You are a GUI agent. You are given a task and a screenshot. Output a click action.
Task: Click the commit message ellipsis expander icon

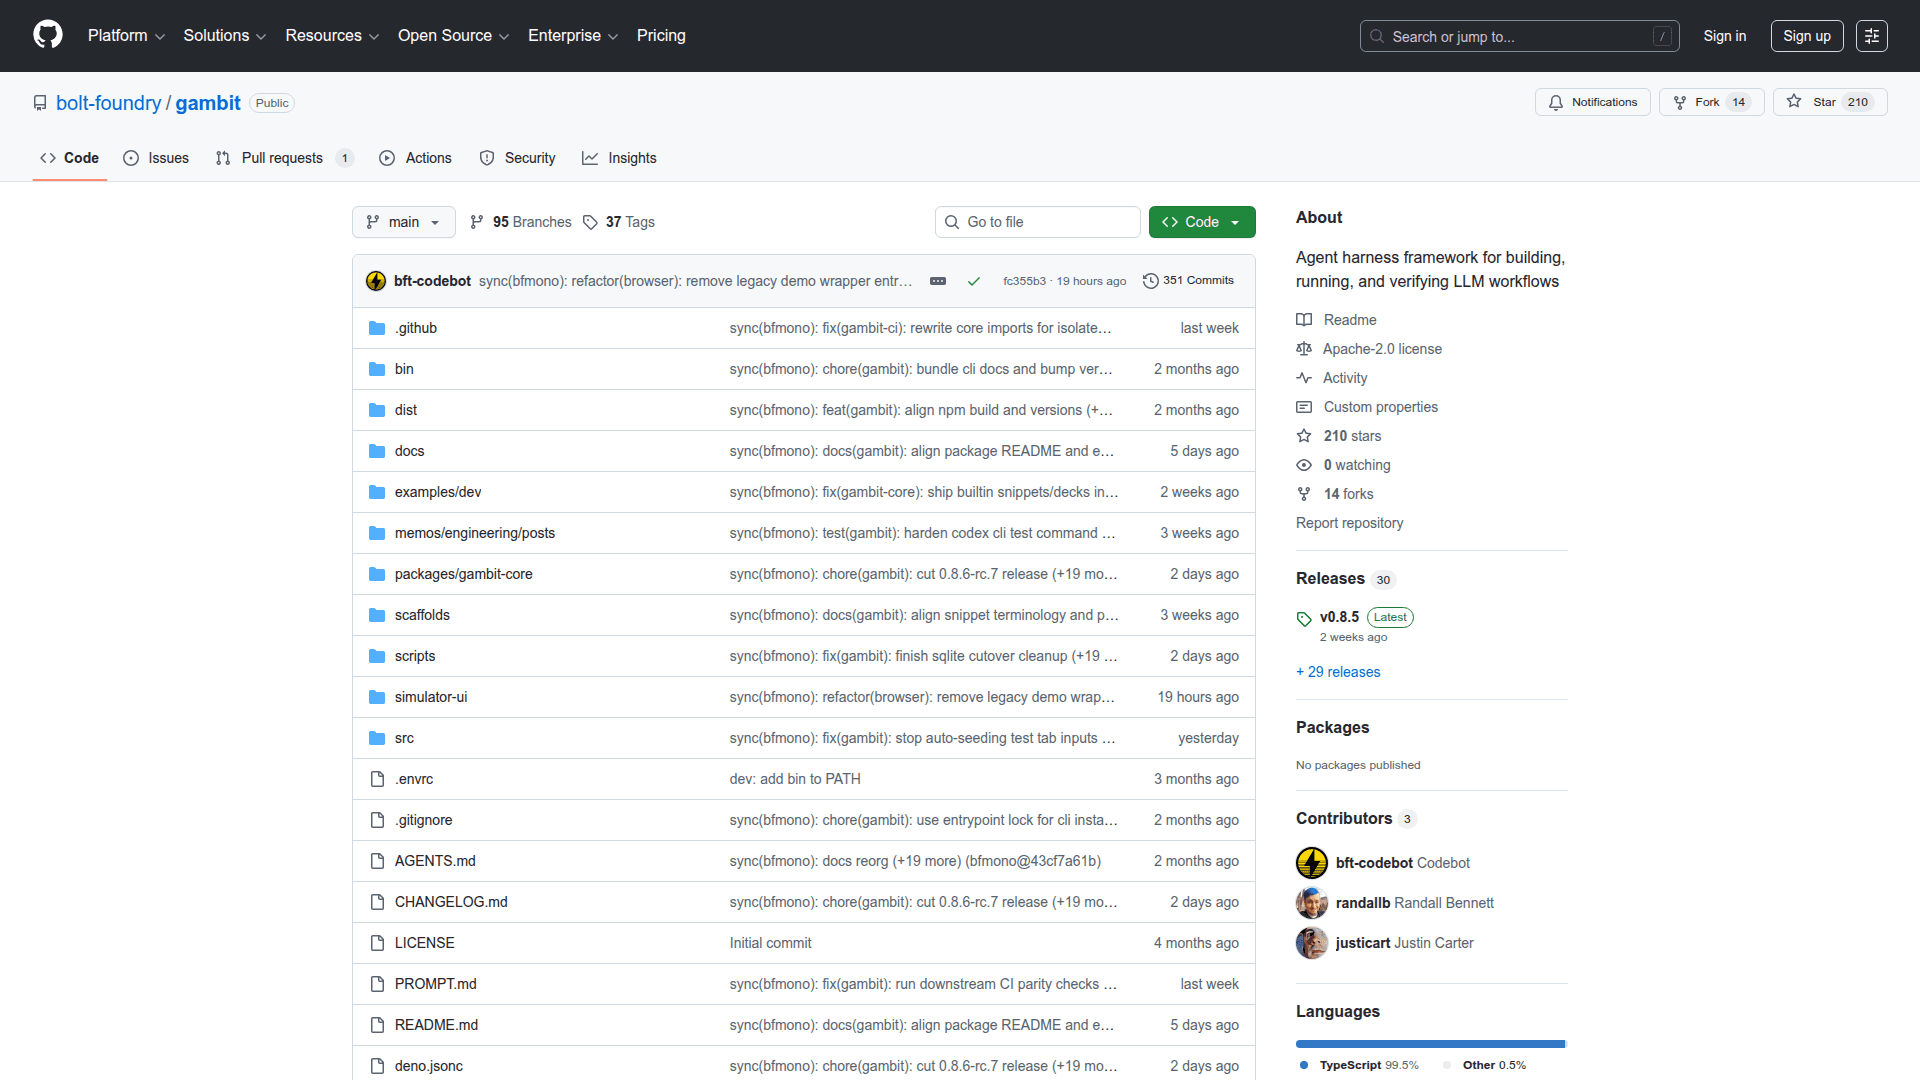coord(937,281)
